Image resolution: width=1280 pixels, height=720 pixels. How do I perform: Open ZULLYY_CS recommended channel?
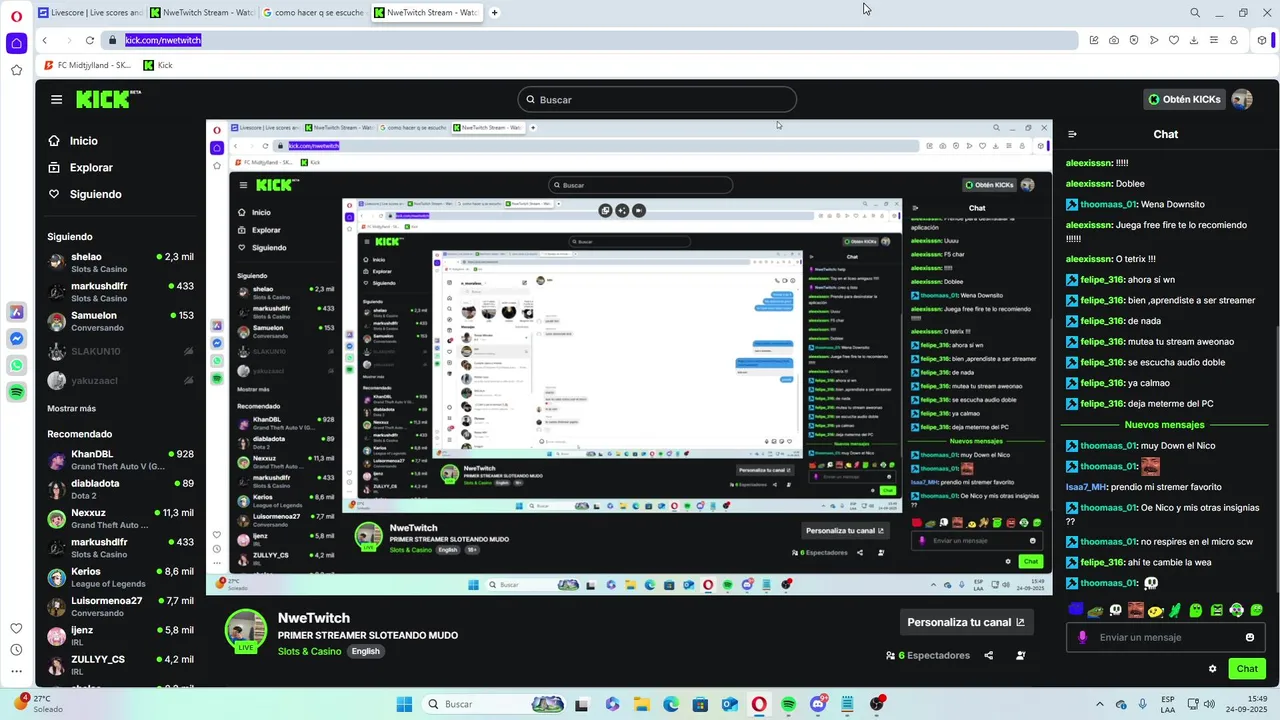[120, 665]
